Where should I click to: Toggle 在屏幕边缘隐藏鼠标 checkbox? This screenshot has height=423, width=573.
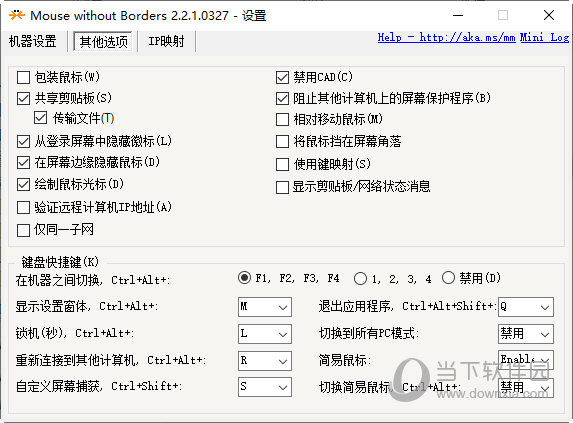coord(23,163)
